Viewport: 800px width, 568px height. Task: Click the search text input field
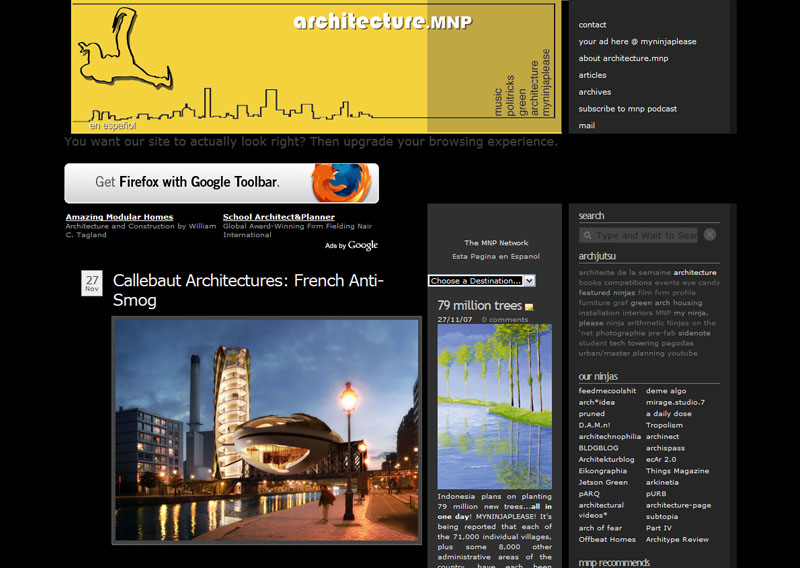coord(646,236)
